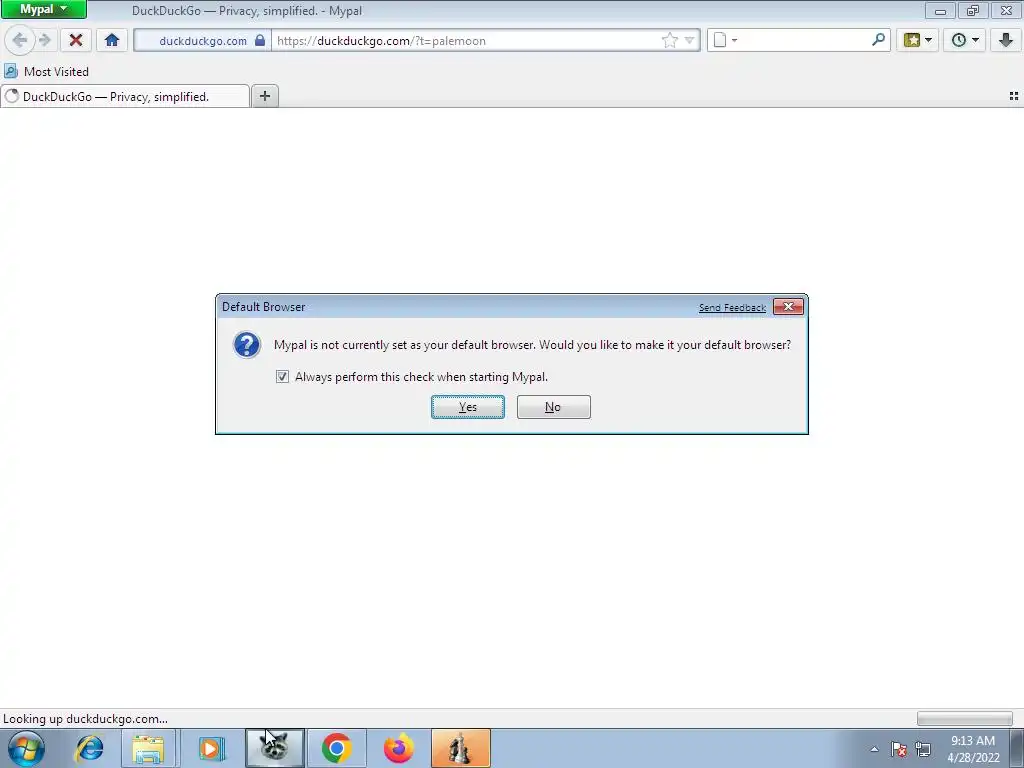Click the Send Feedback link

point(732,308)
